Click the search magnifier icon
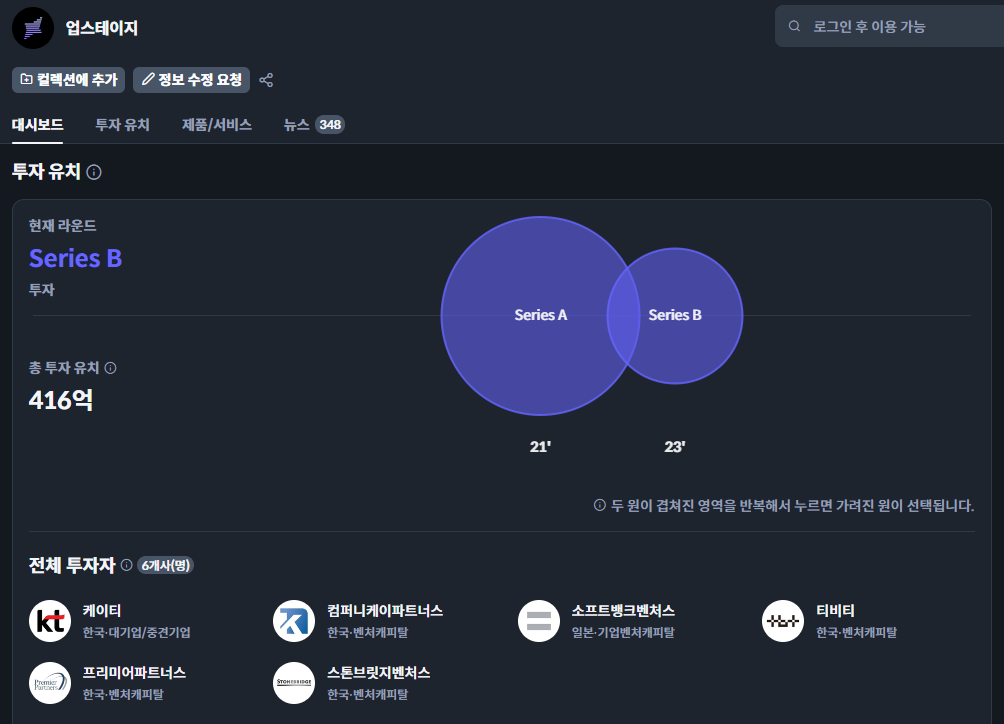 (x=794, y=26)
